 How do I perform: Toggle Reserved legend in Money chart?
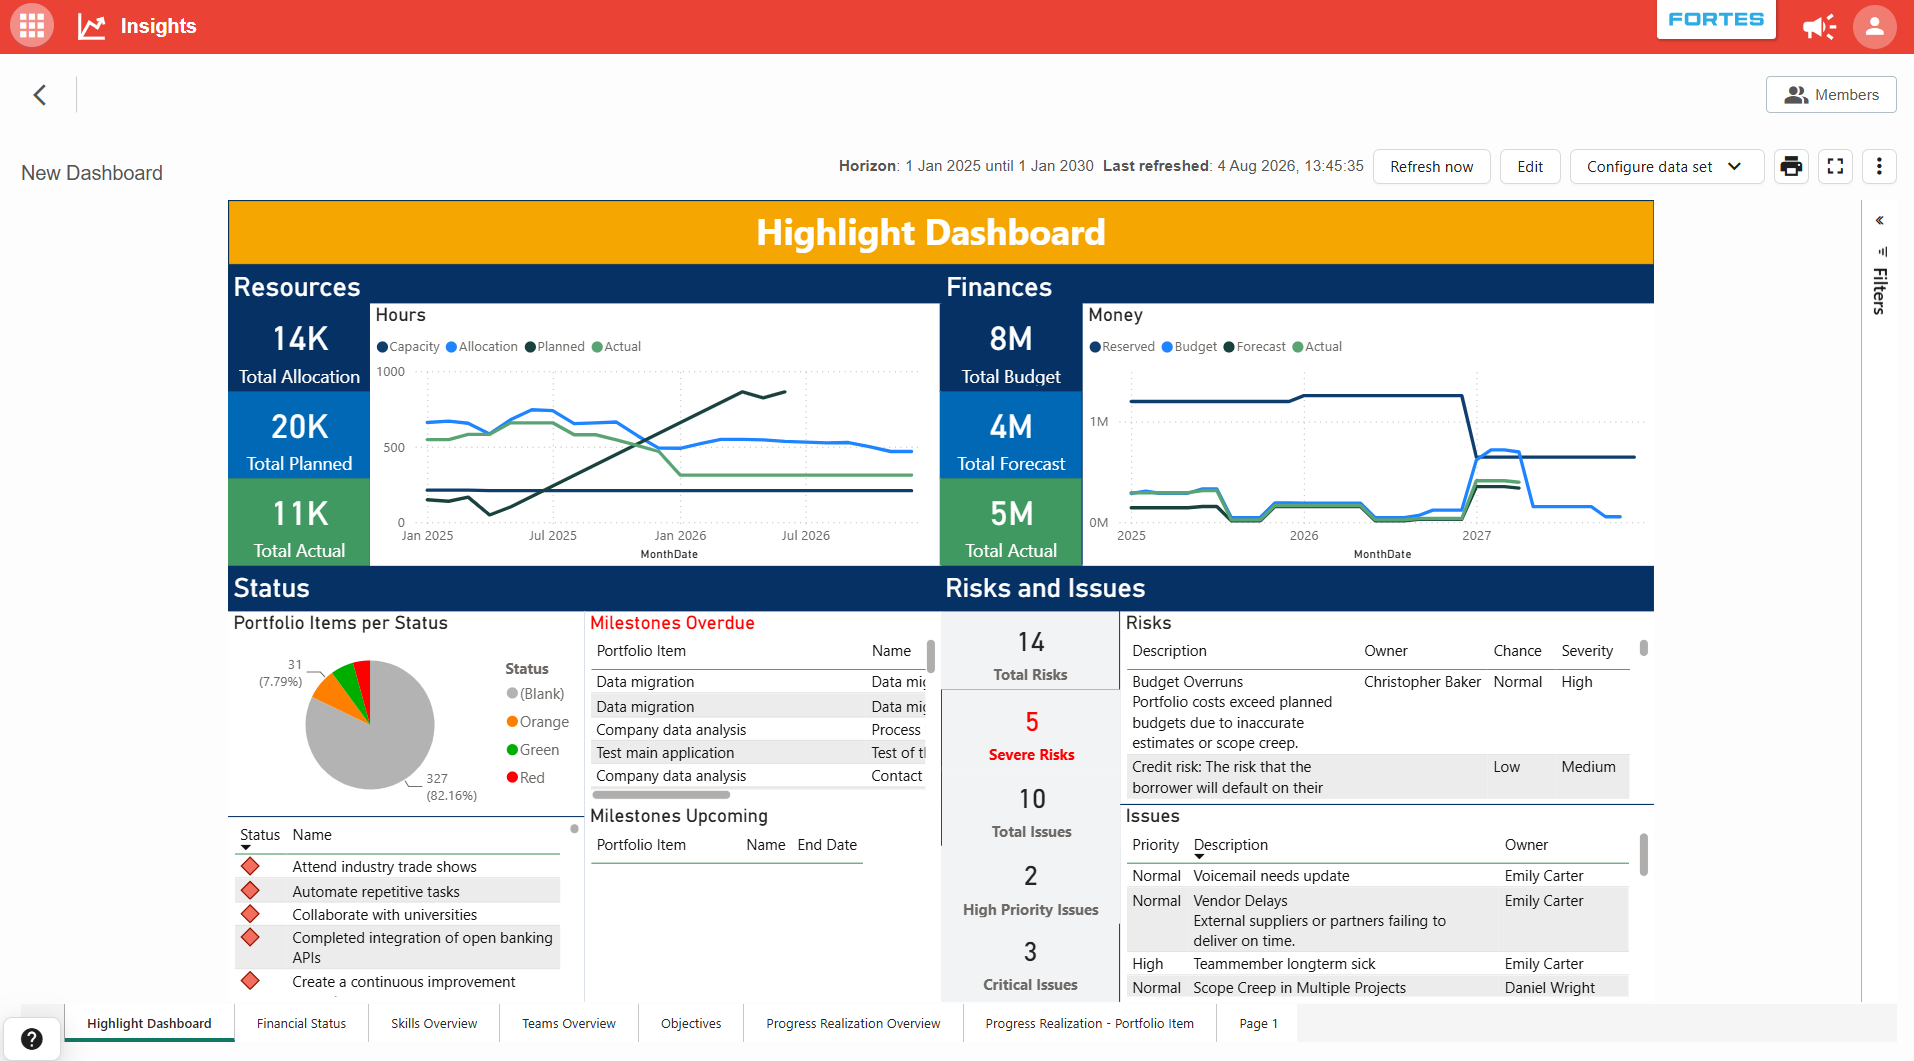click(x=1122, y=347)
